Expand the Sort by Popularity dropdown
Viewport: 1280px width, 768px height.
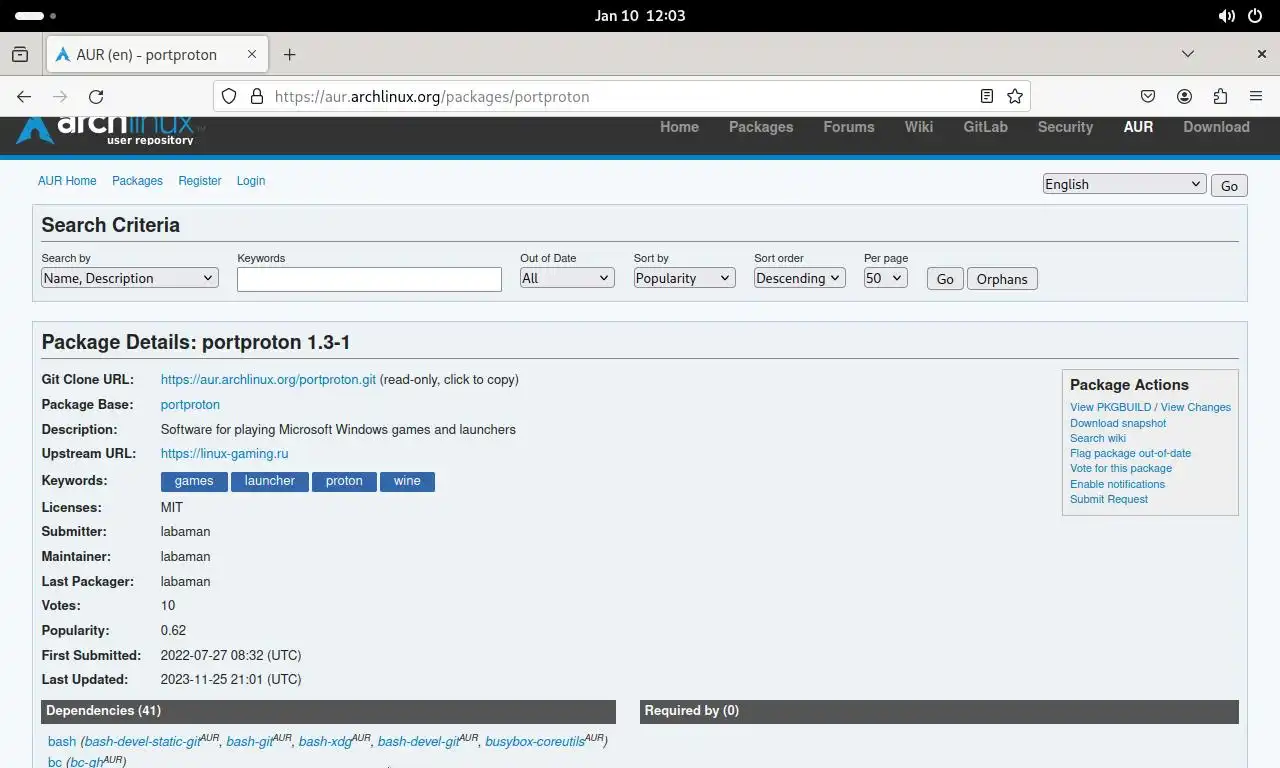[x=684, y=278]
